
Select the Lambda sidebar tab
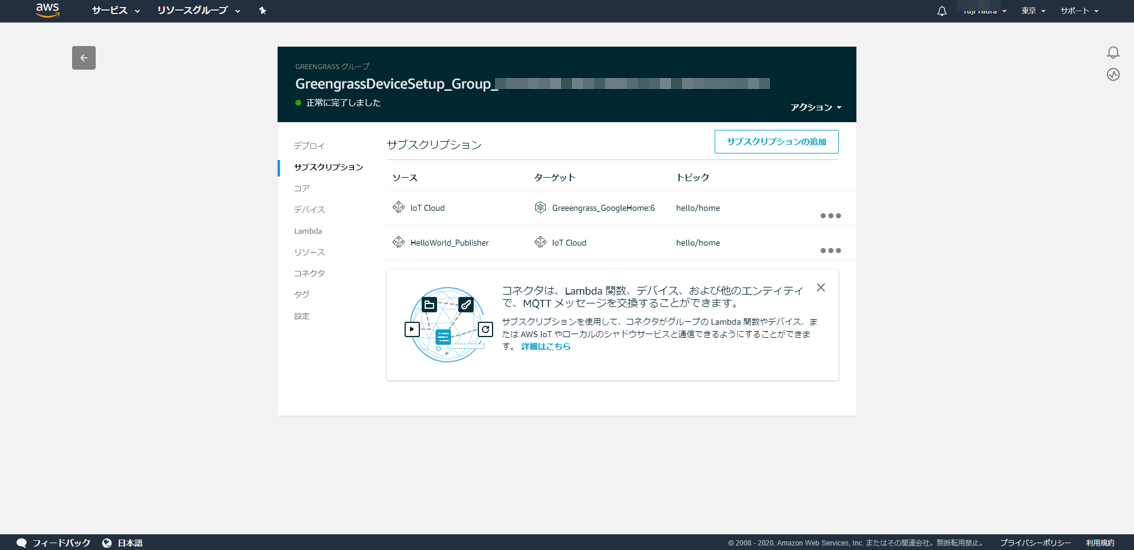pos(307,231)
